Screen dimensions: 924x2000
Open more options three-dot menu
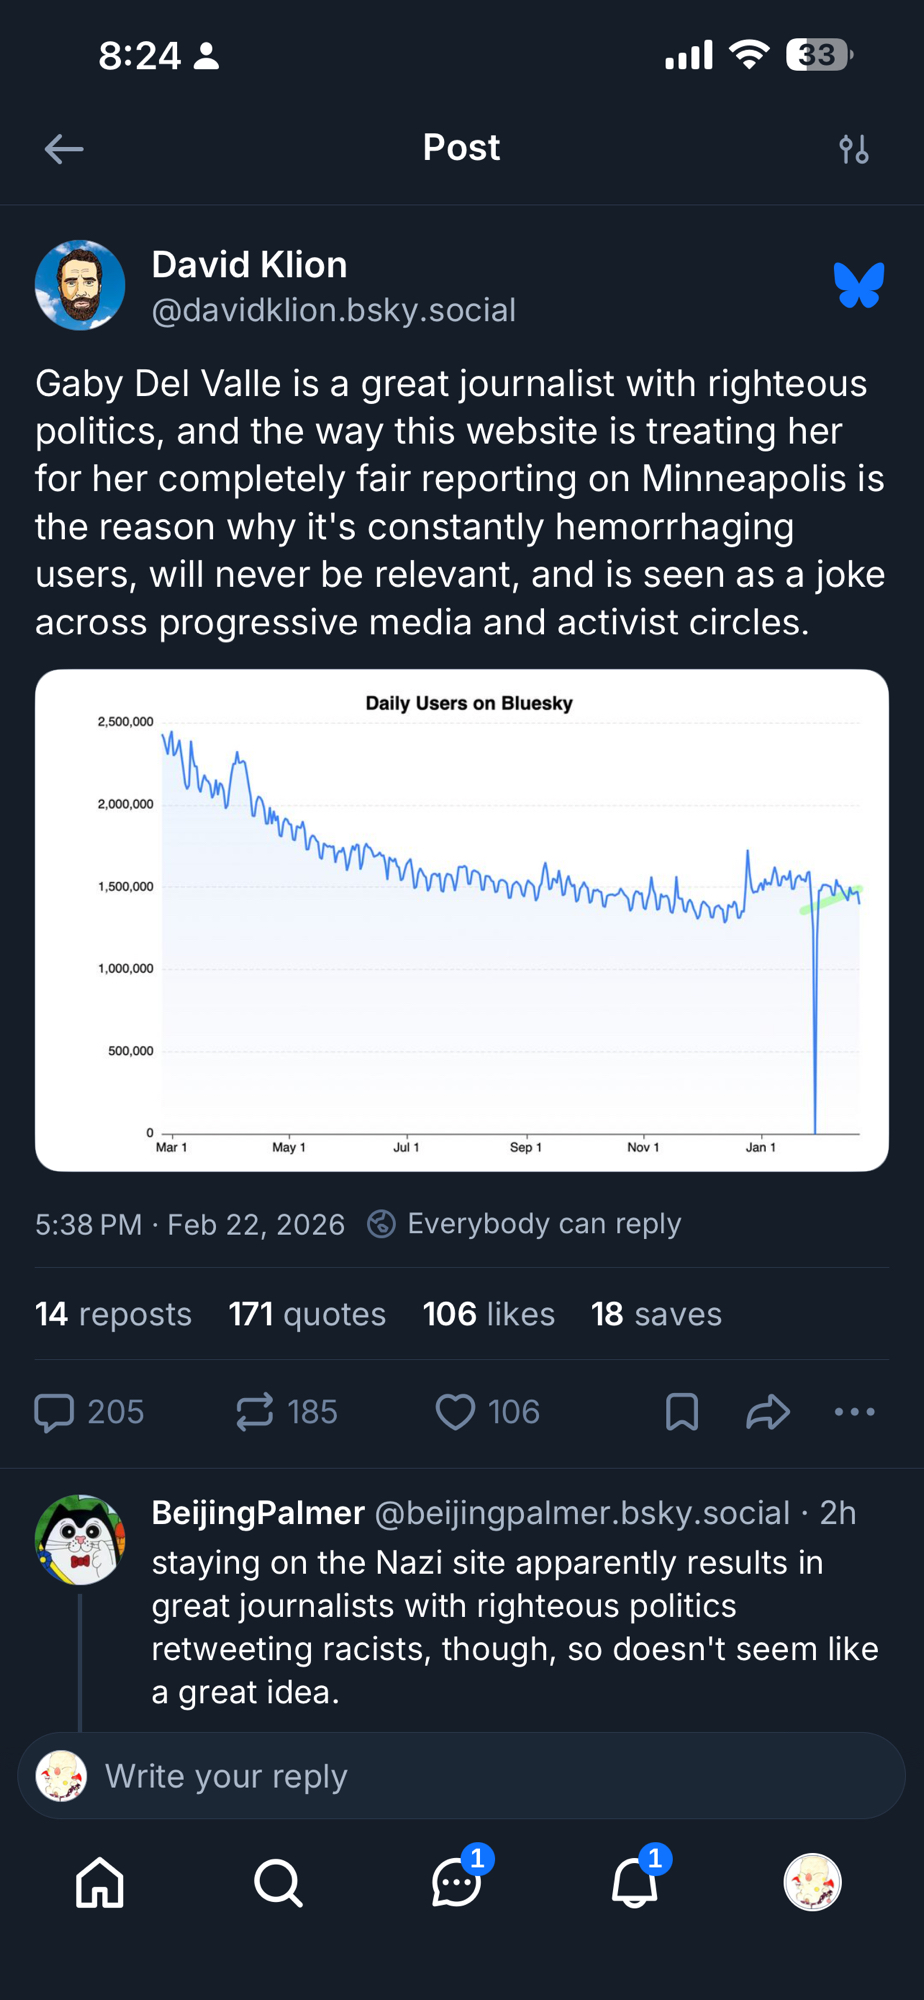click(x=855, y=1412)
